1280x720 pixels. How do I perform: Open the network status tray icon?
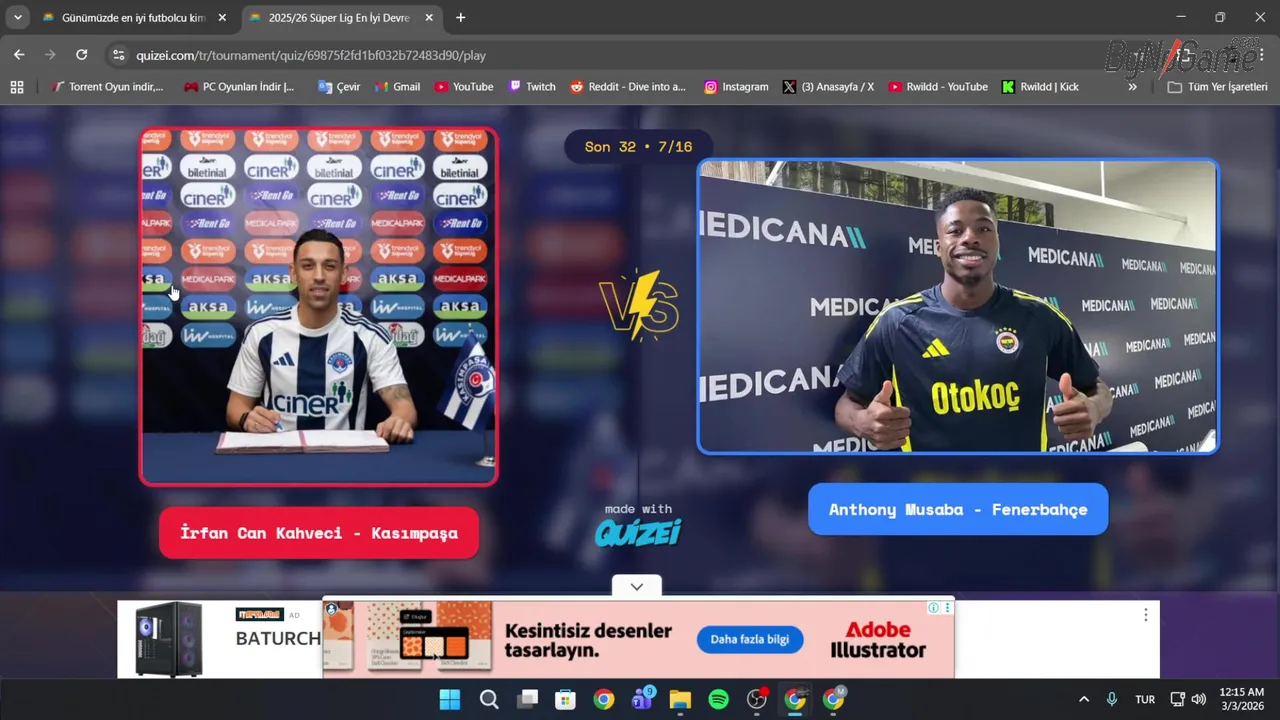[1178, 699]
